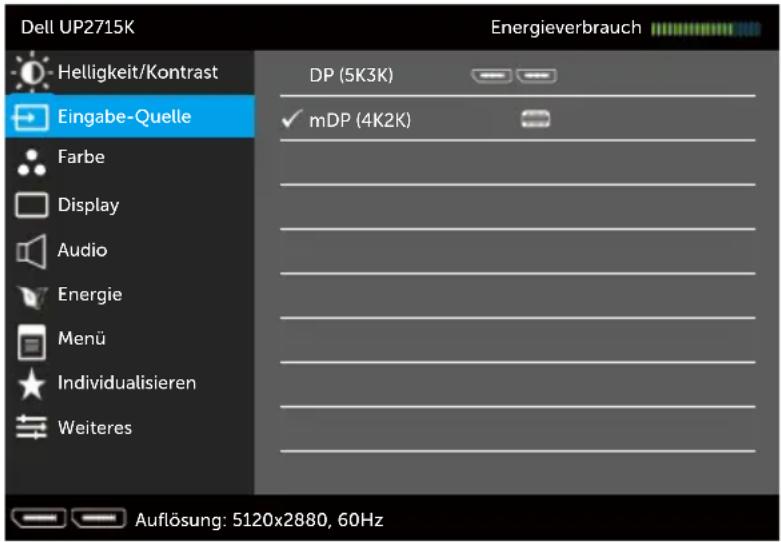
Task: Click the Weiteres sliders icon
Action: click(31, 427)
